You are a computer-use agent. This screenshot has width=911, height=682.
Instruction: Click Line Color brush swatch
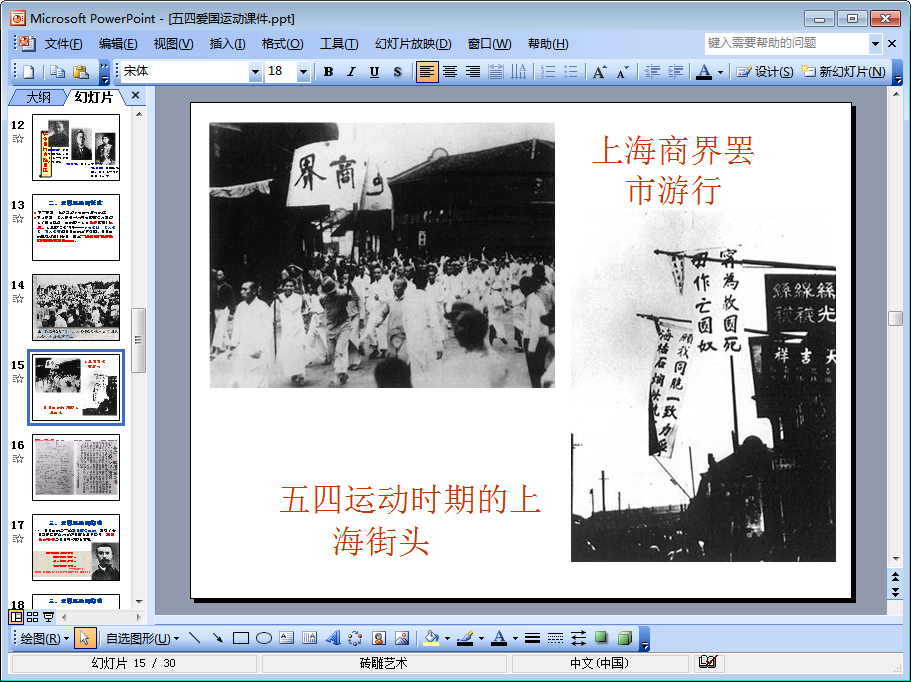click(465, 638)
